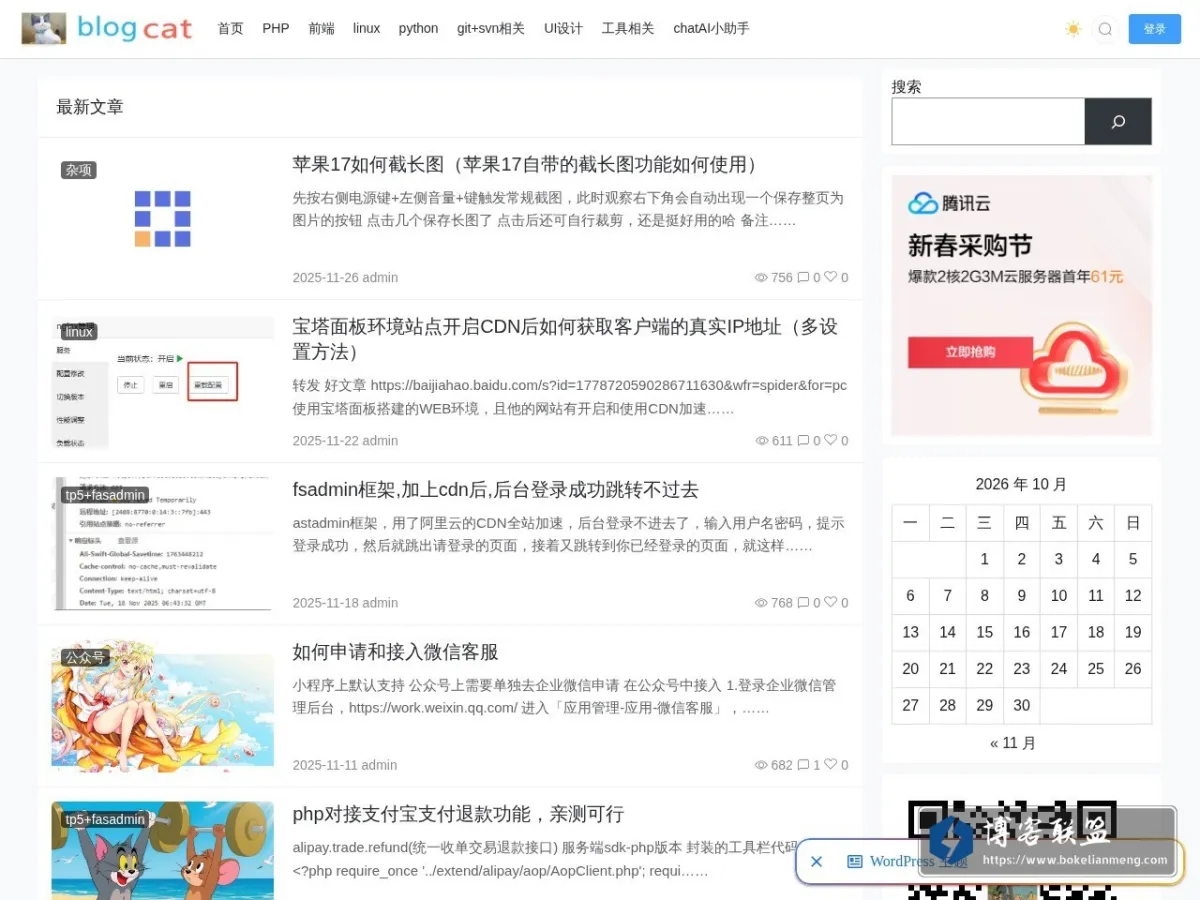Viewport: 1200px width, 900px height.
Task: Click the dark sidebar search submit button
Action: pos(1118,121)
